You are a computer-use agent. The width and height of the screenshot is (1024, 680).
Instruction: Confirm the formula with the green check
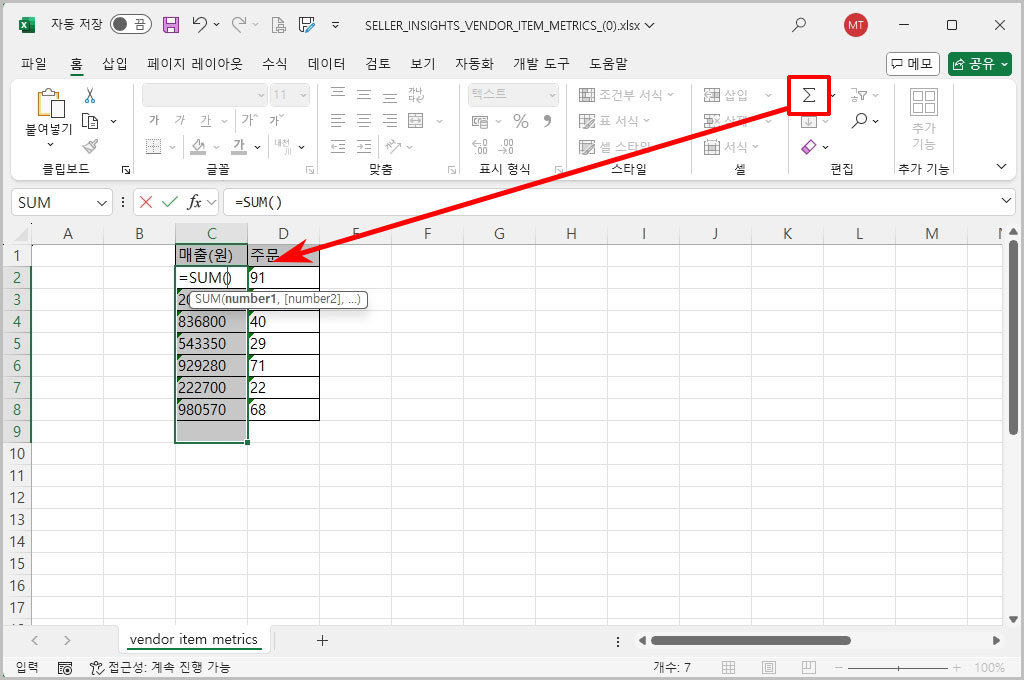click(x=170, y=202)
